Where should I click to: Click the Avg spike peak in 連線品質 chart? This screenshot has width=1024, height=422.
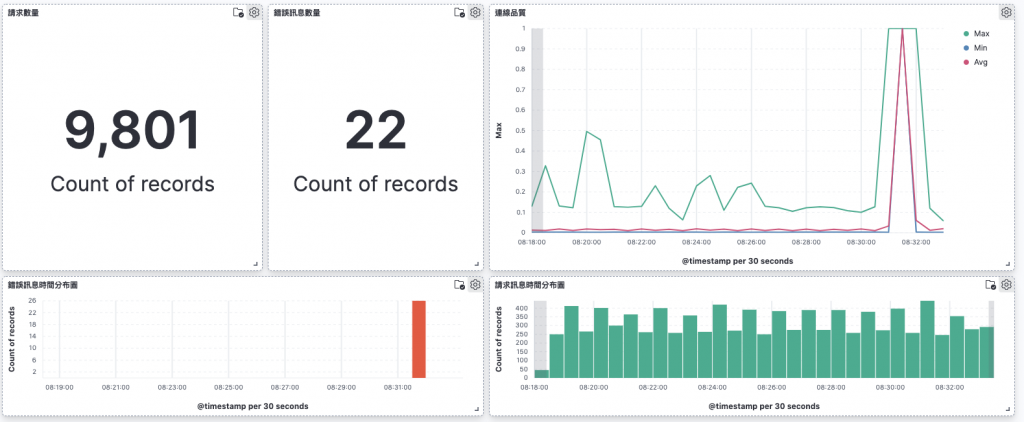coord(902,29)
